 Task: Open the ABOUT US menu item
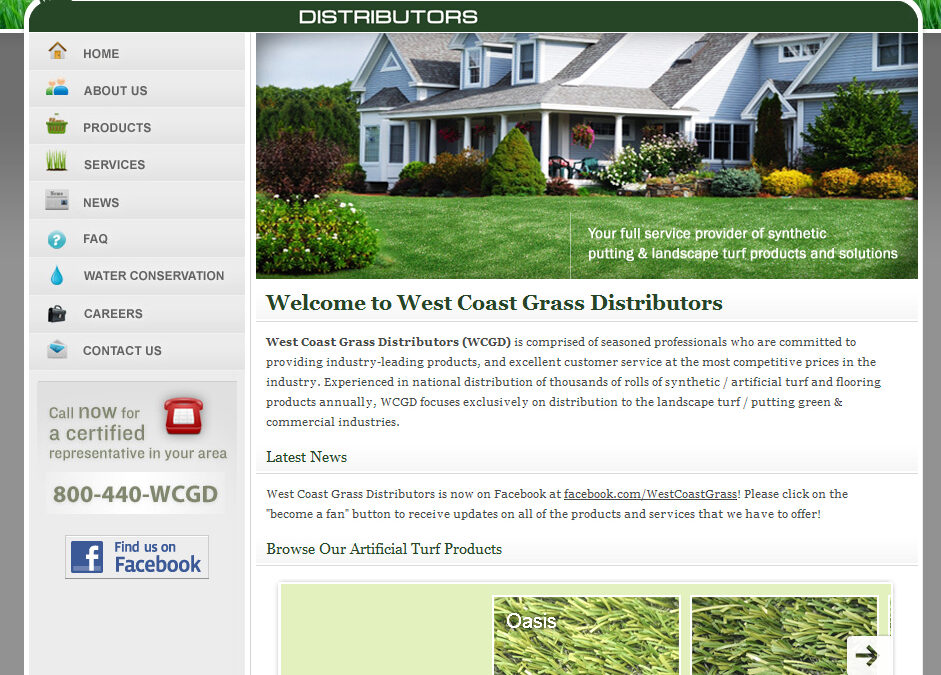137,89
